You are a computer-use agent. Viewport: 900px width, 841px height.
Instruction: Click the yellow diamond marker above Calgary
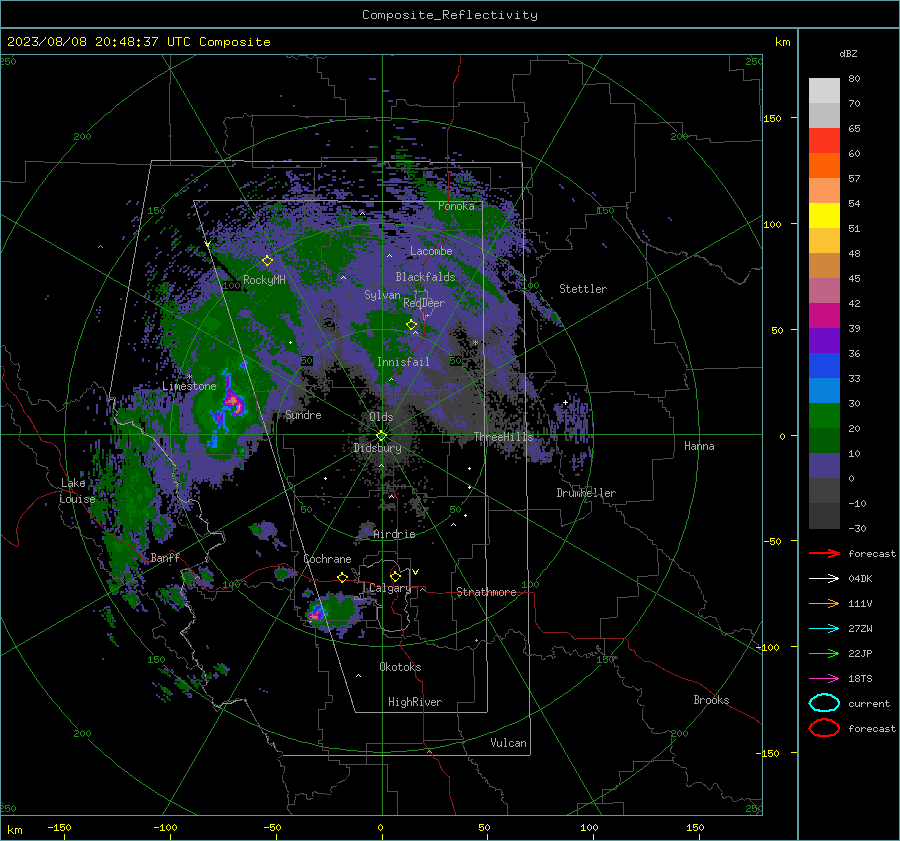pos(395,576)
